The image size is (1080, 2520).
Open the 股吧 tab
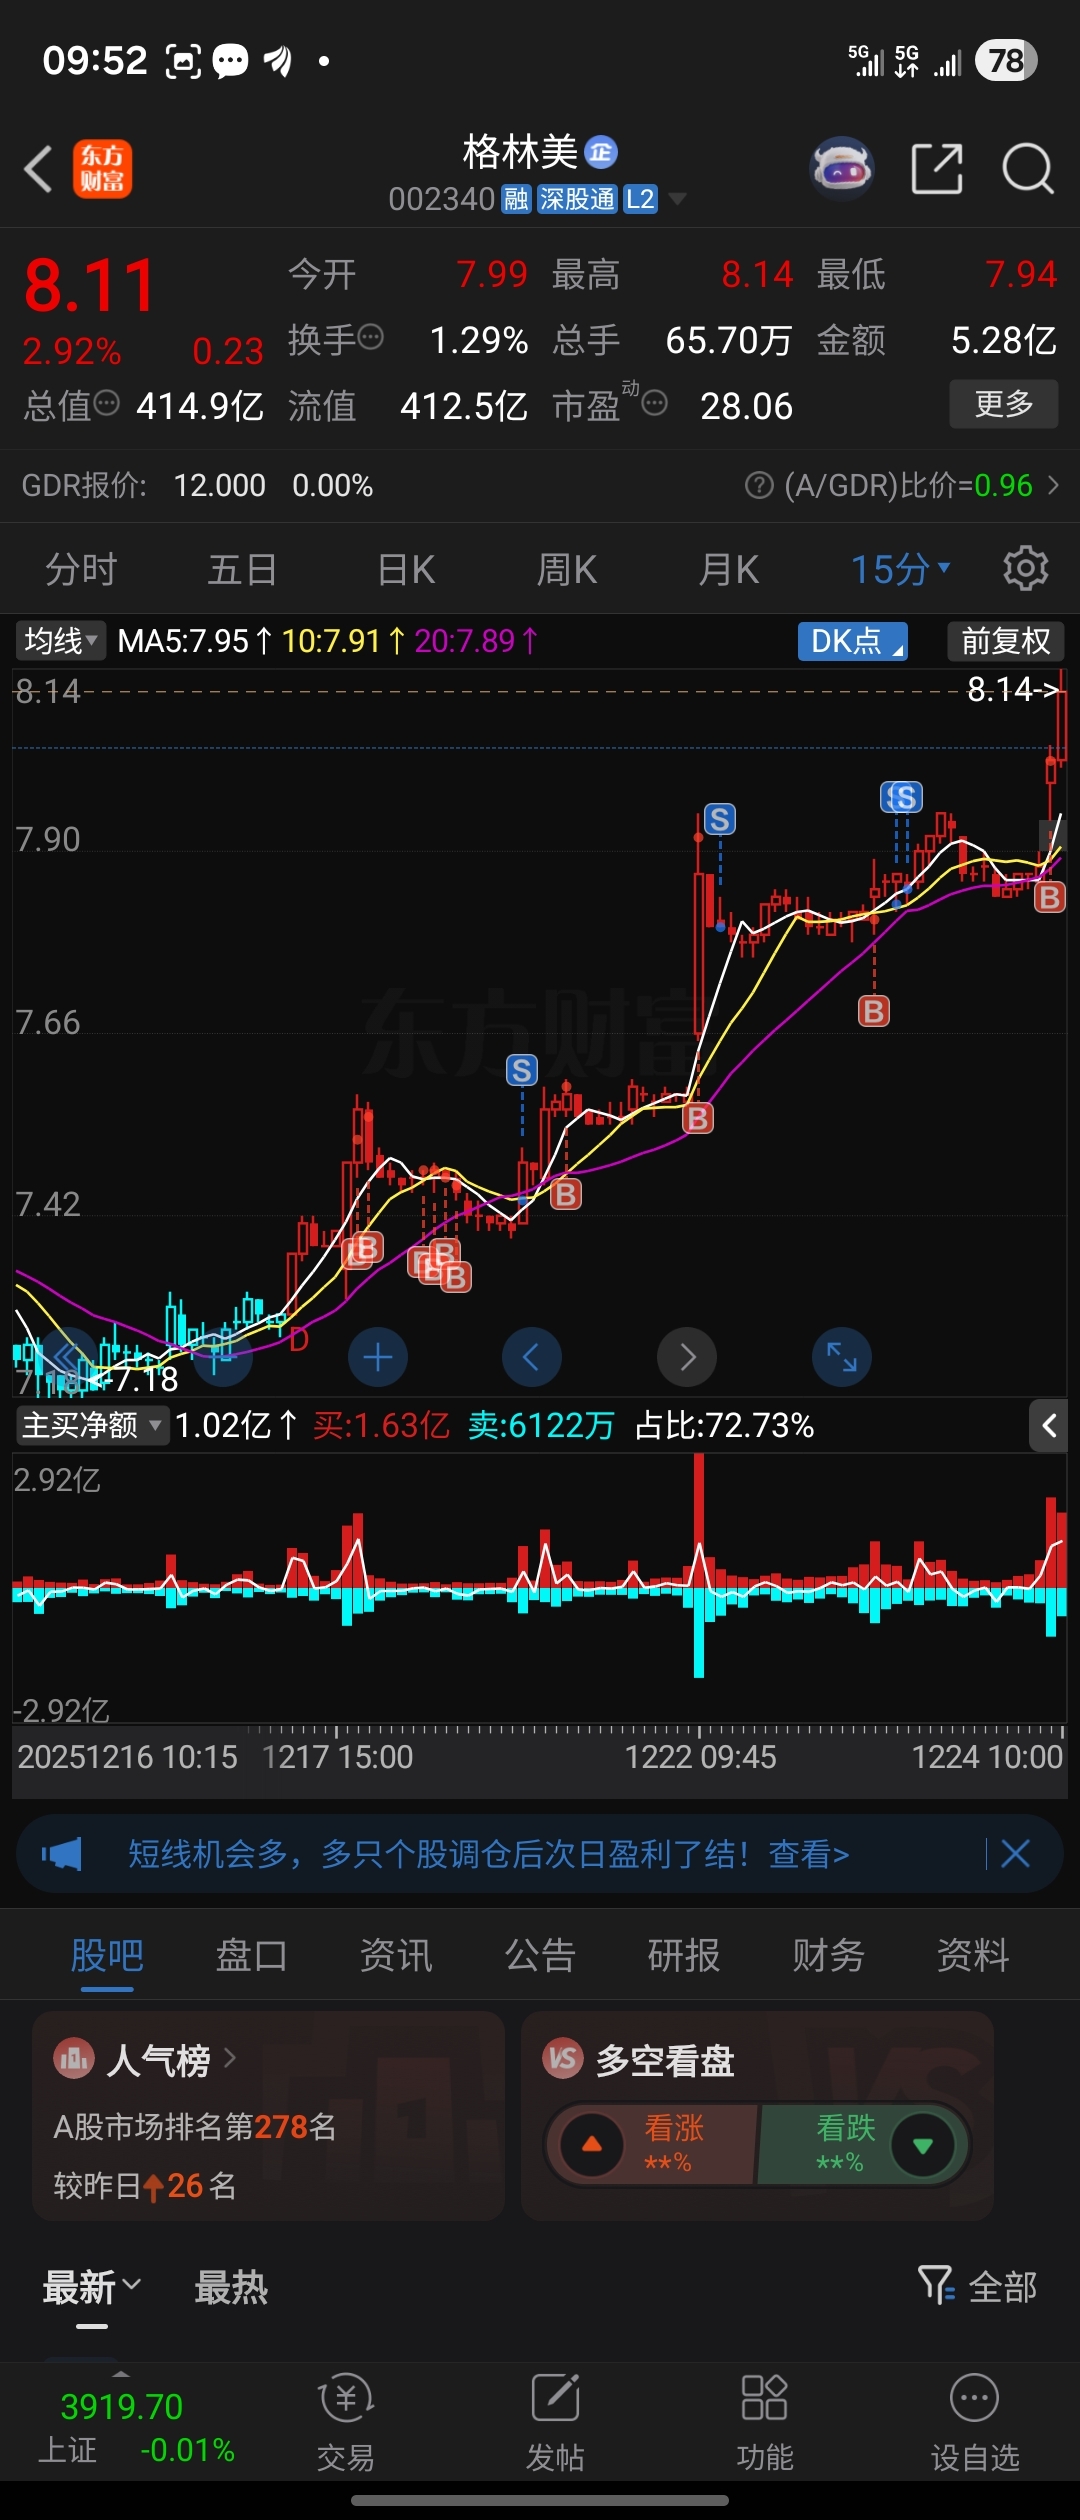[107, 1954]
